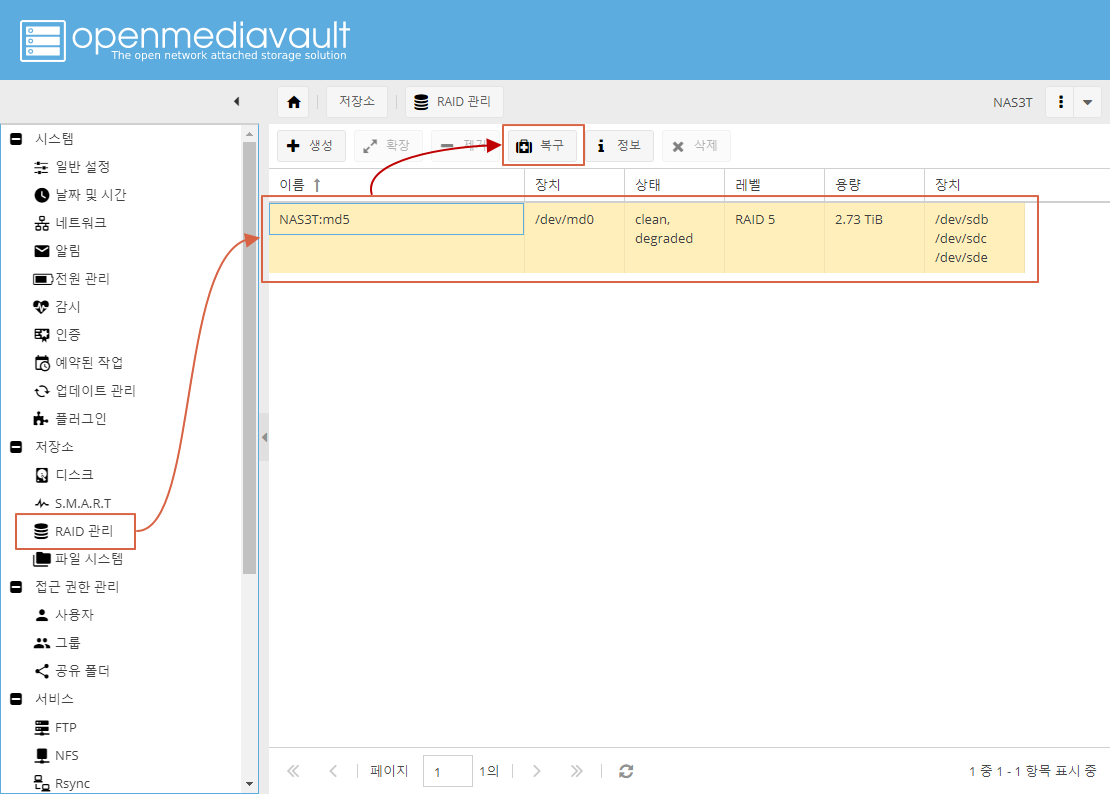The height and width of the screenshot is (794, 1110).
Task: Open 예약된 작업 scheduled jobs
Action: 79,363
